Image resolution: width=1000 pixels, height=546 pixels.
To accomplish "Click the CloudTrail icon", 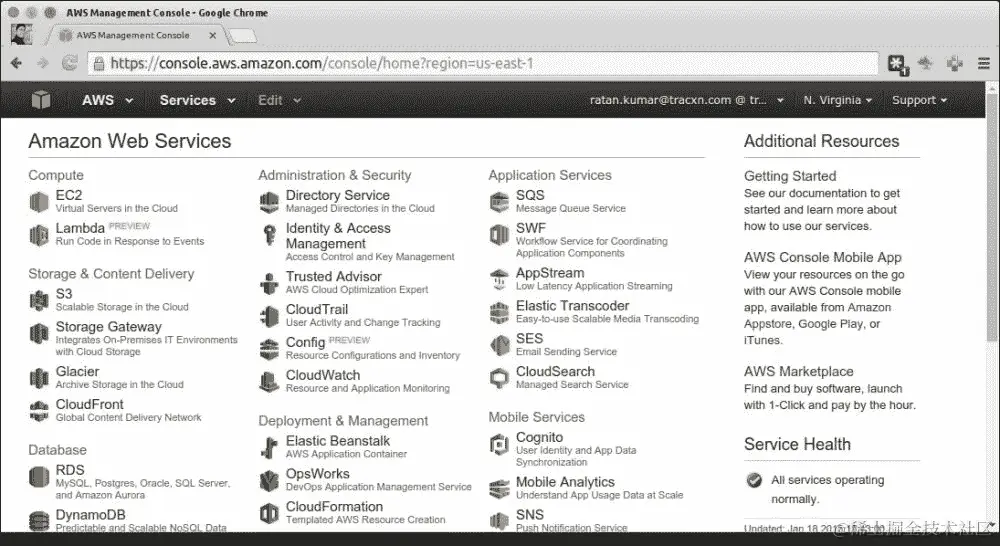I will click(269, 316).
